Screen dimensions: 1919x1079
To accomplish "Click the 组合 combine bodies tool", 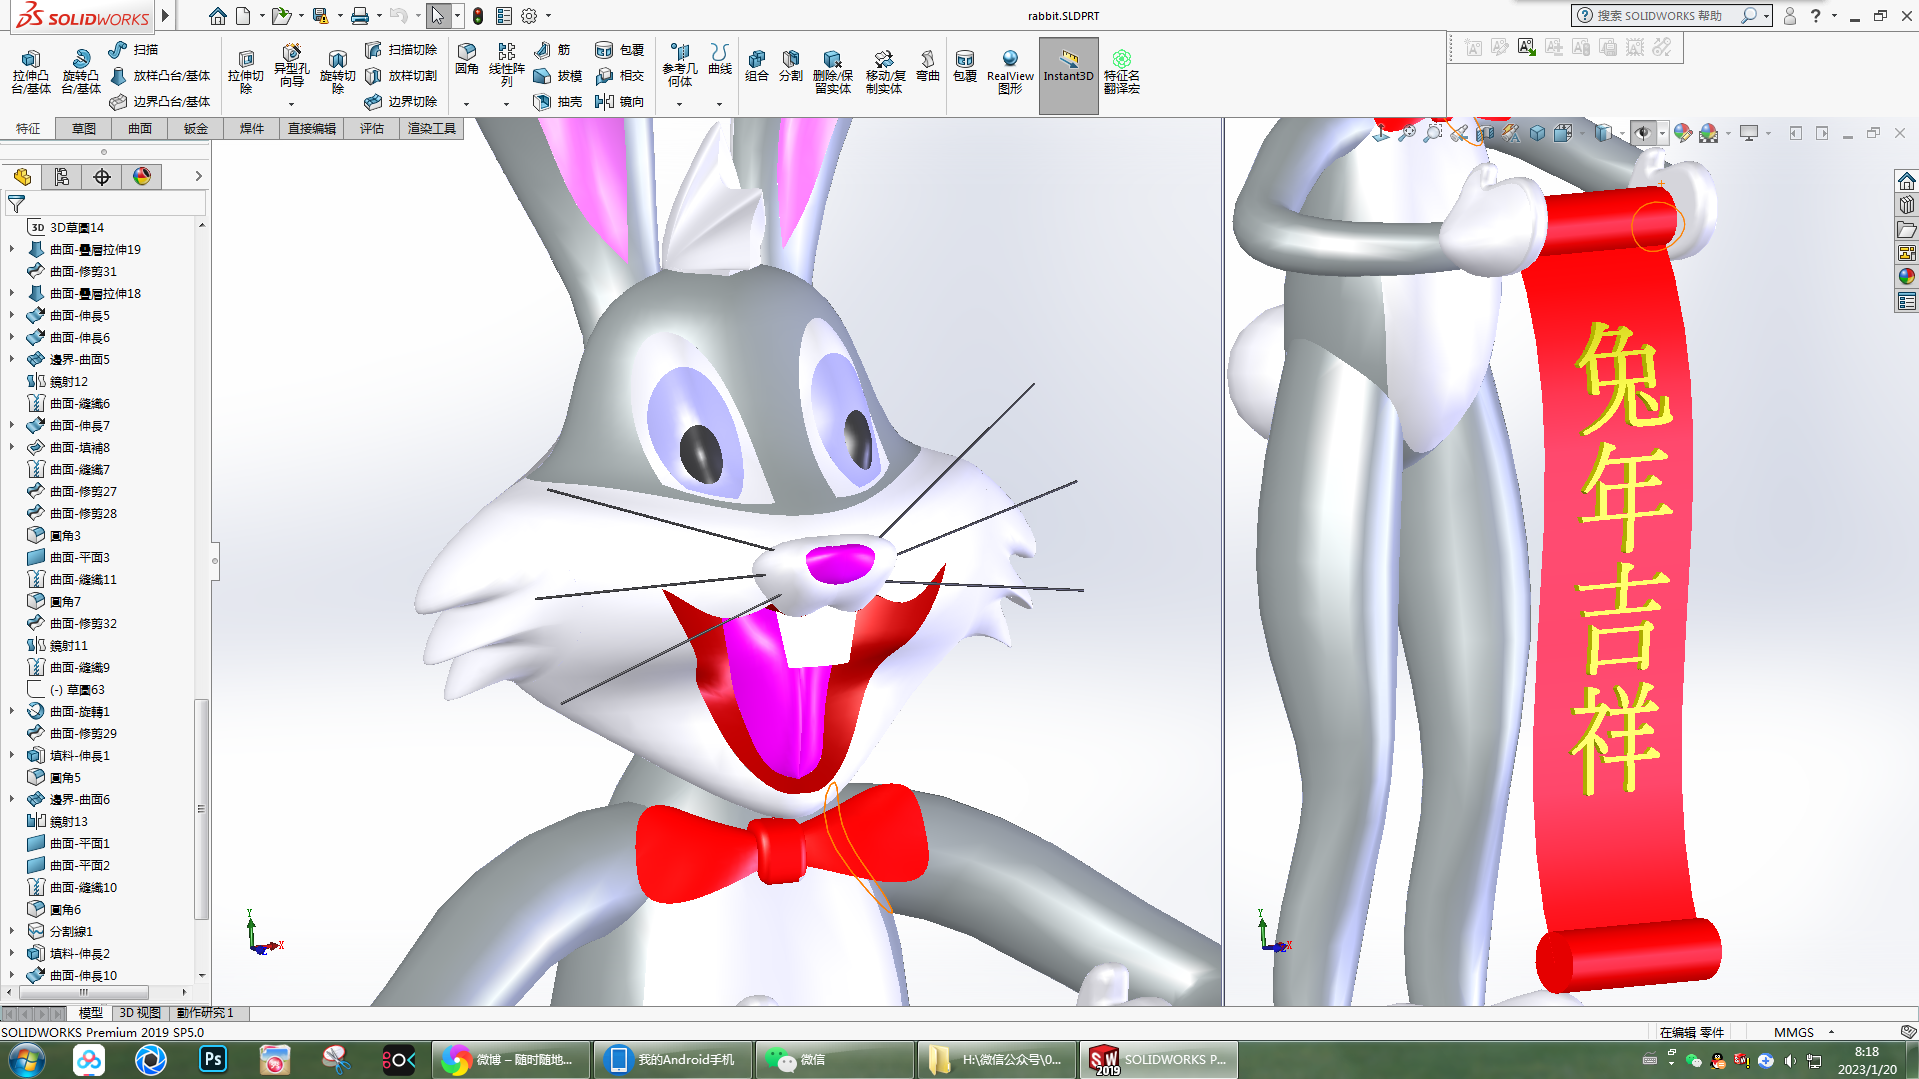I will 757,66.
